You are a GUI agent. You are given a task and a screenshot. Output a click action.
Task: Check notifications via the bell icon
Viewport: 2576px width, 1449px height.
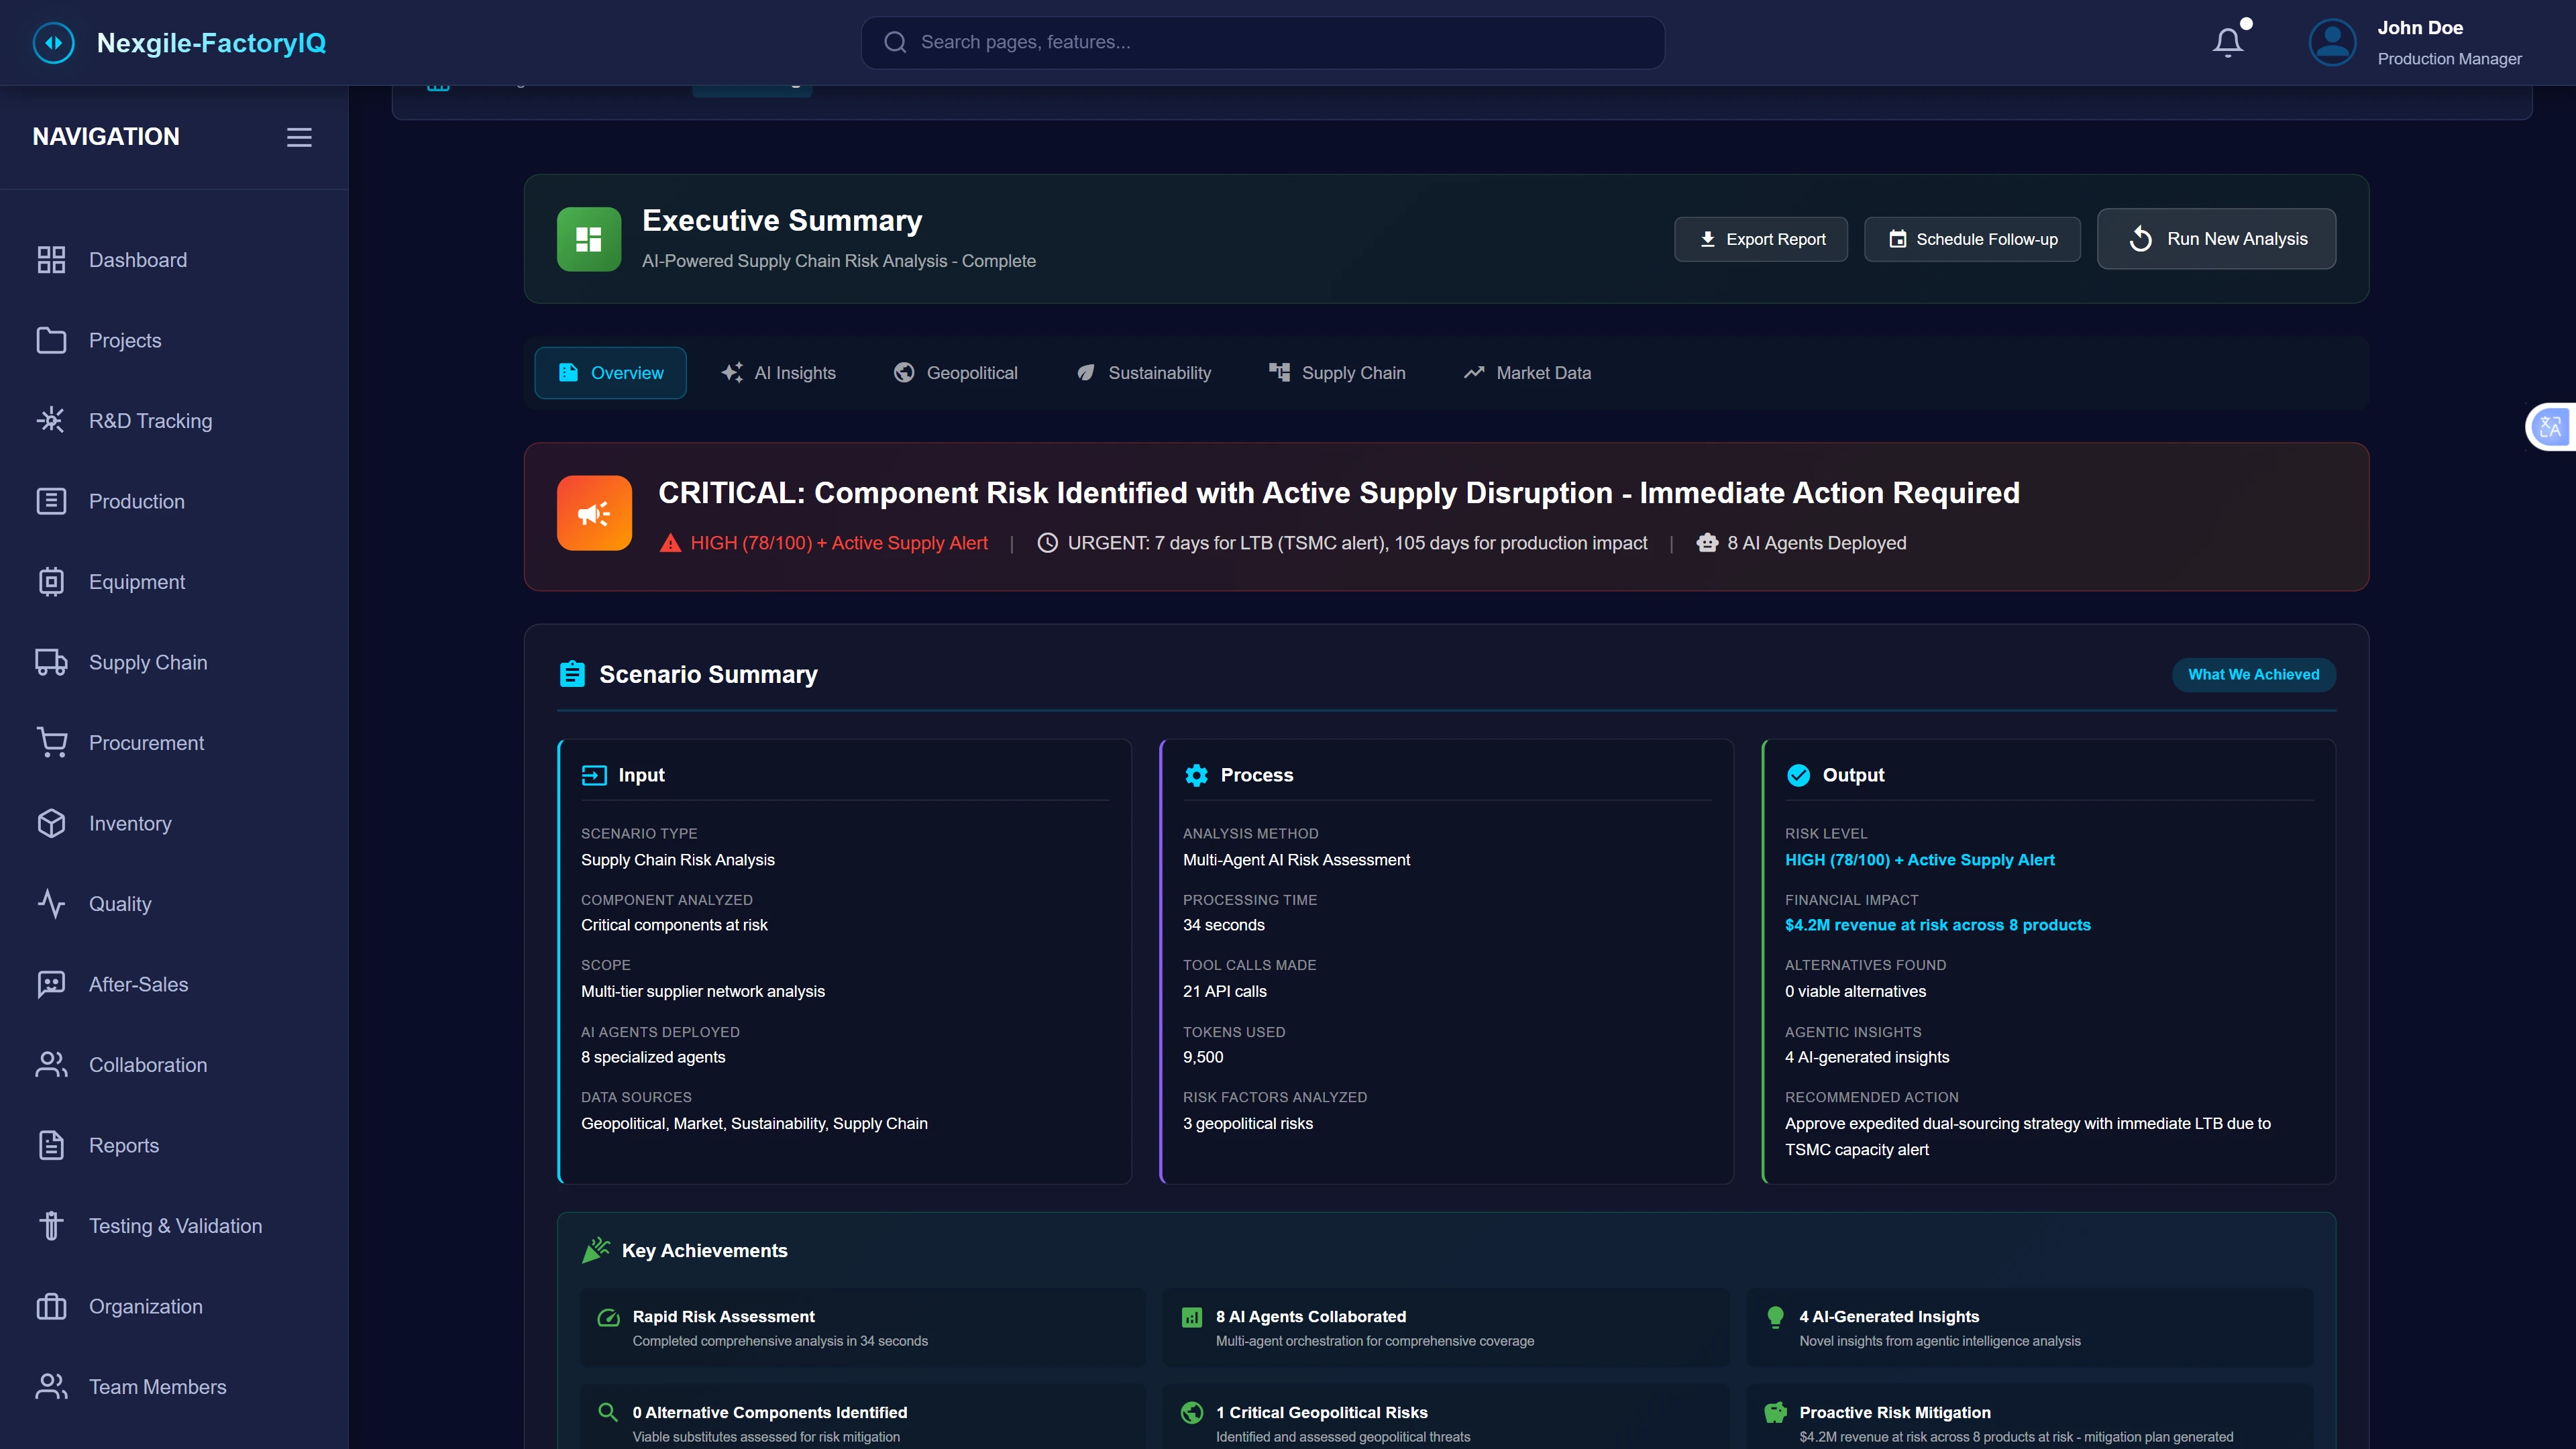pyautogui.click(x=2228, y=41)
